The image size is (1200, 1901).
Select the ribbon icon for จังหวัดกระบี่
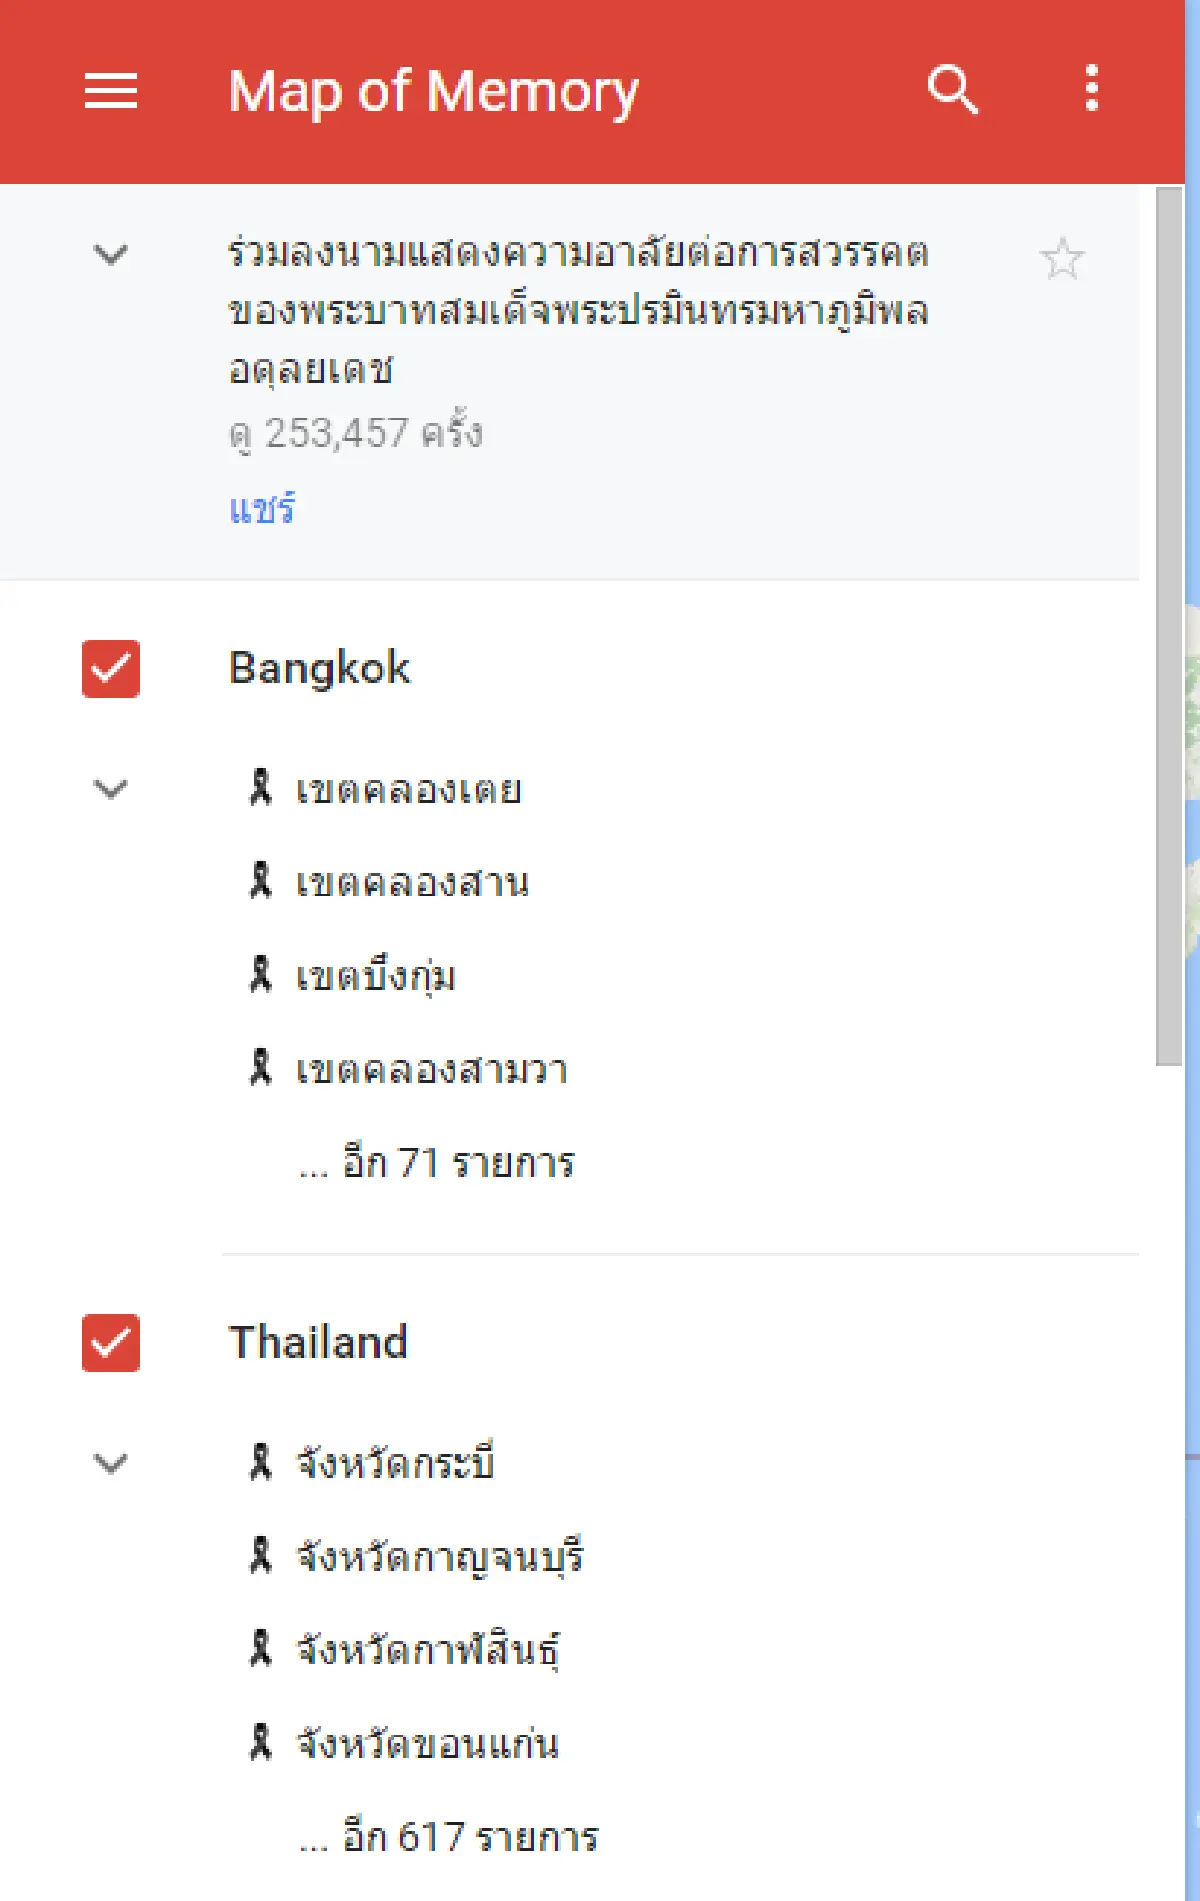point(261,1464)
